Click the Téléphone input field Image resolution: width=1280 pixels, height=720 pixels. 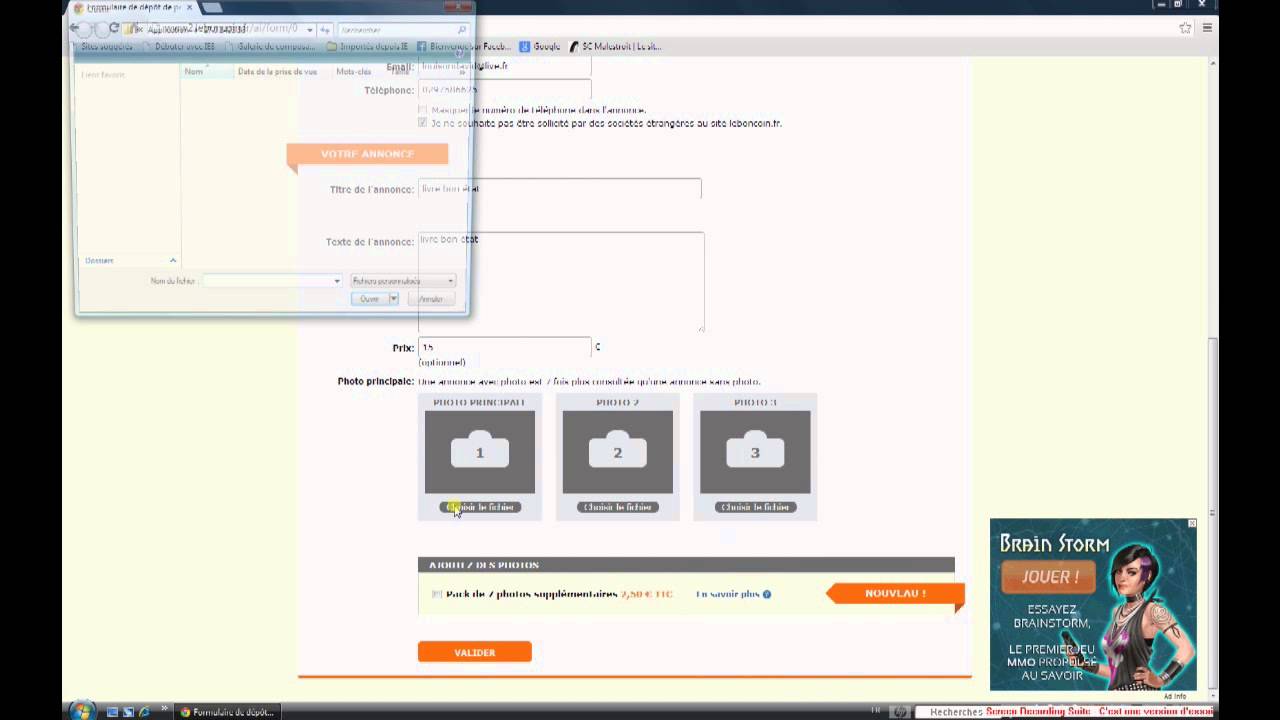(505, 90)
